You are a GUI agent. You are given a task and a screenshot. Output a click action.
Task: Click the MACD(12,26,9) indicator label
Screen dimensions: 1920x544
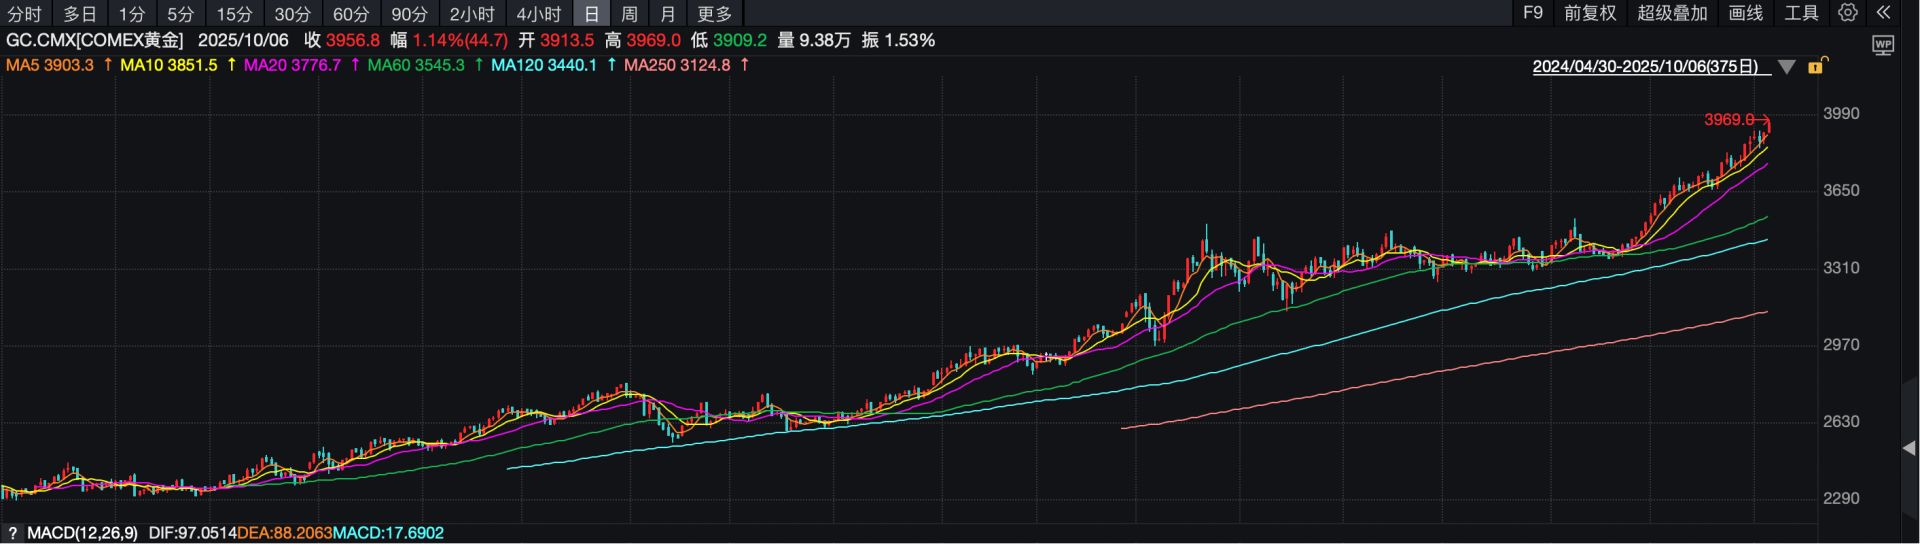pos(82,533)
